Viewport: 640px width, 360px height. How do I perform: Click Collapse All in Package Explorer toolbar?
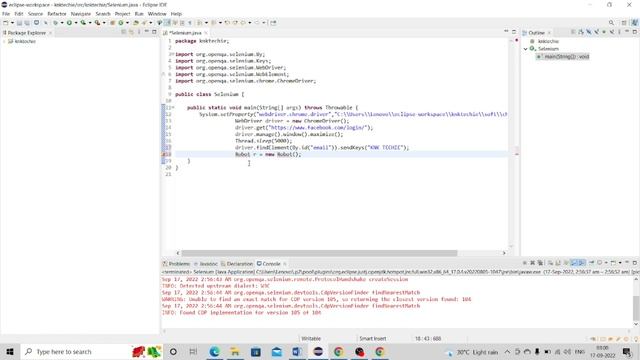click(124, 32)
